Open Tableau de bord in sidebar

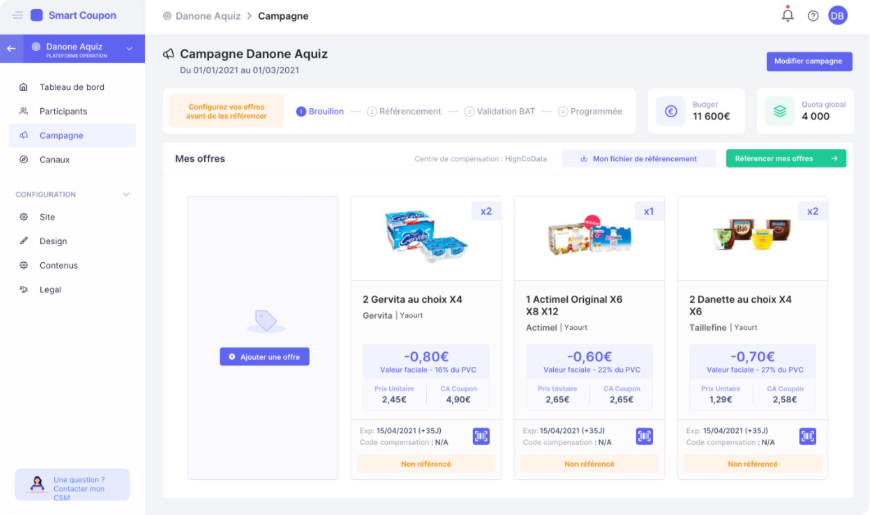[x=71, y=87]
